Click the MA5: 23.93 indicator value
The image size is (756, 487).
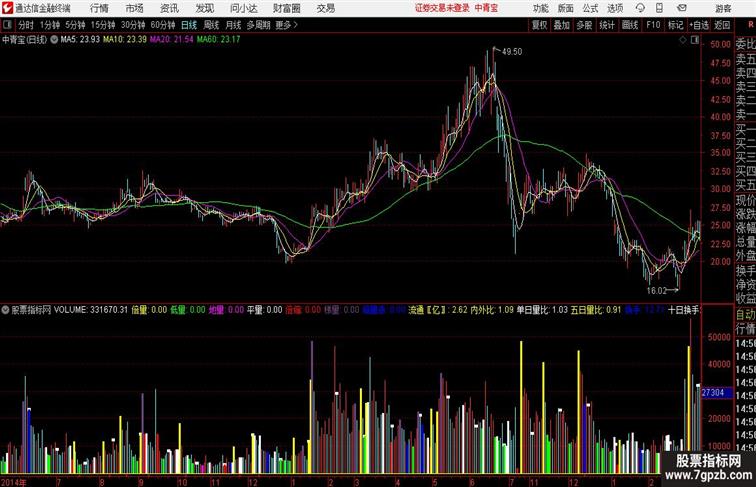(x=80, y=40)
